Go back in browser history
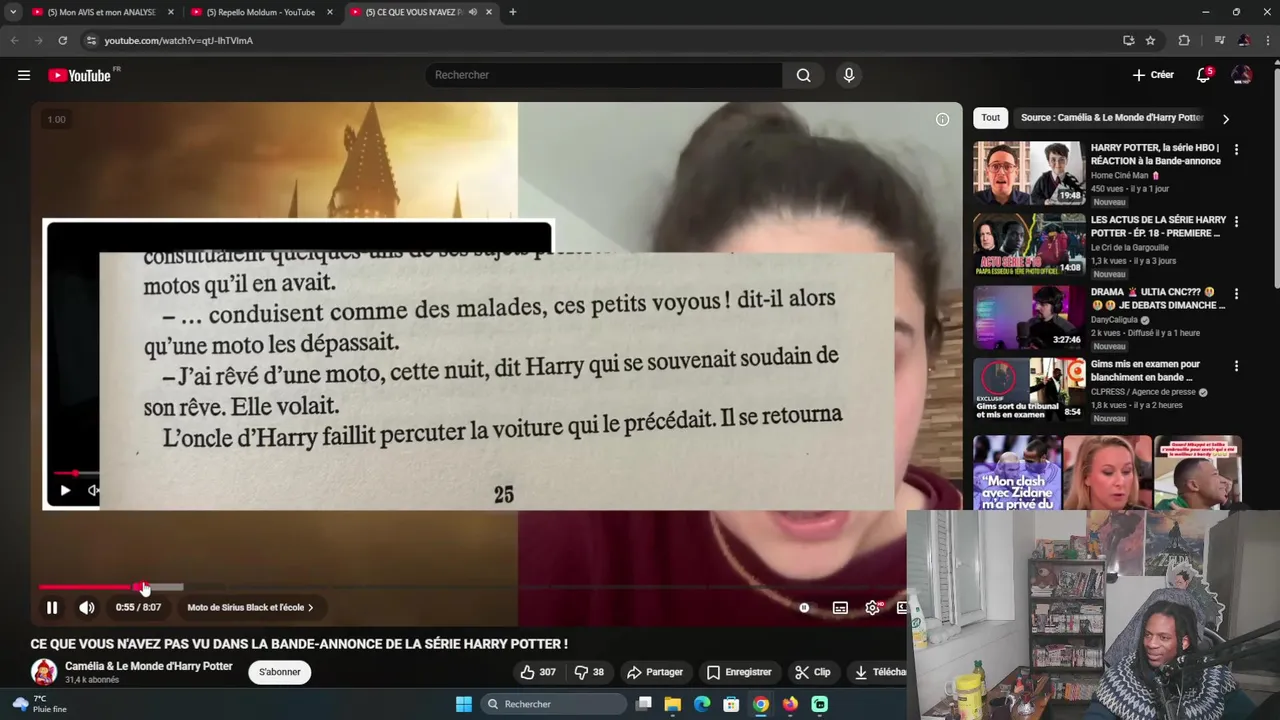This screenshot has width=1280, height=720. (14, 40)
